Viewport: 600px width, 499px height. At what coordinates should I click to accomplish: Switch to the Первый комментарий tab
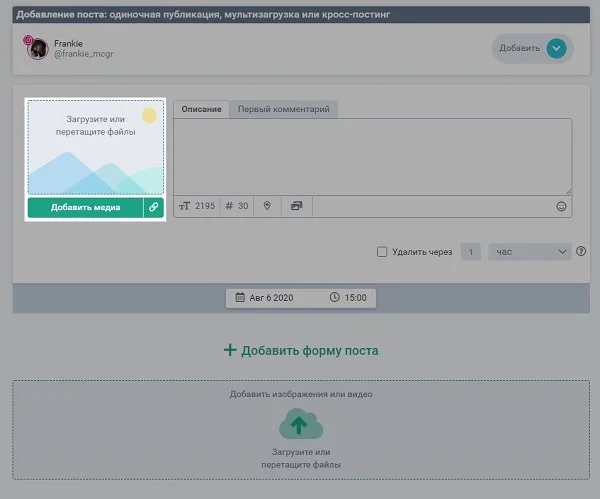pos(283,109)
